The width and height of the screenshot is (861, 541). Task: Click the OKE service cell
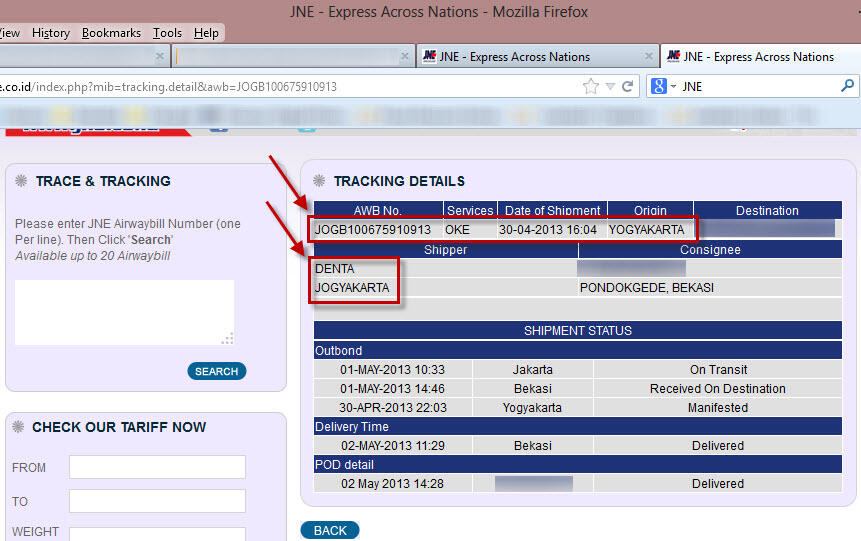(x=457, y=230)
